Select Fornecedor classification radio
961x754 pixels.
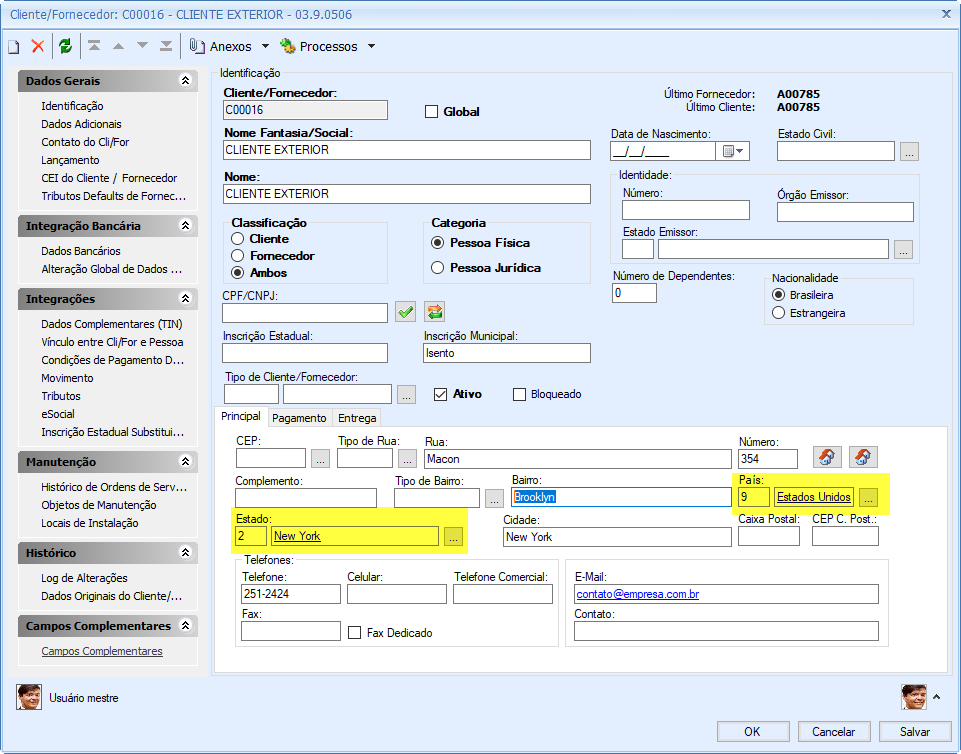pyautogui.click(x=238, y=256)
